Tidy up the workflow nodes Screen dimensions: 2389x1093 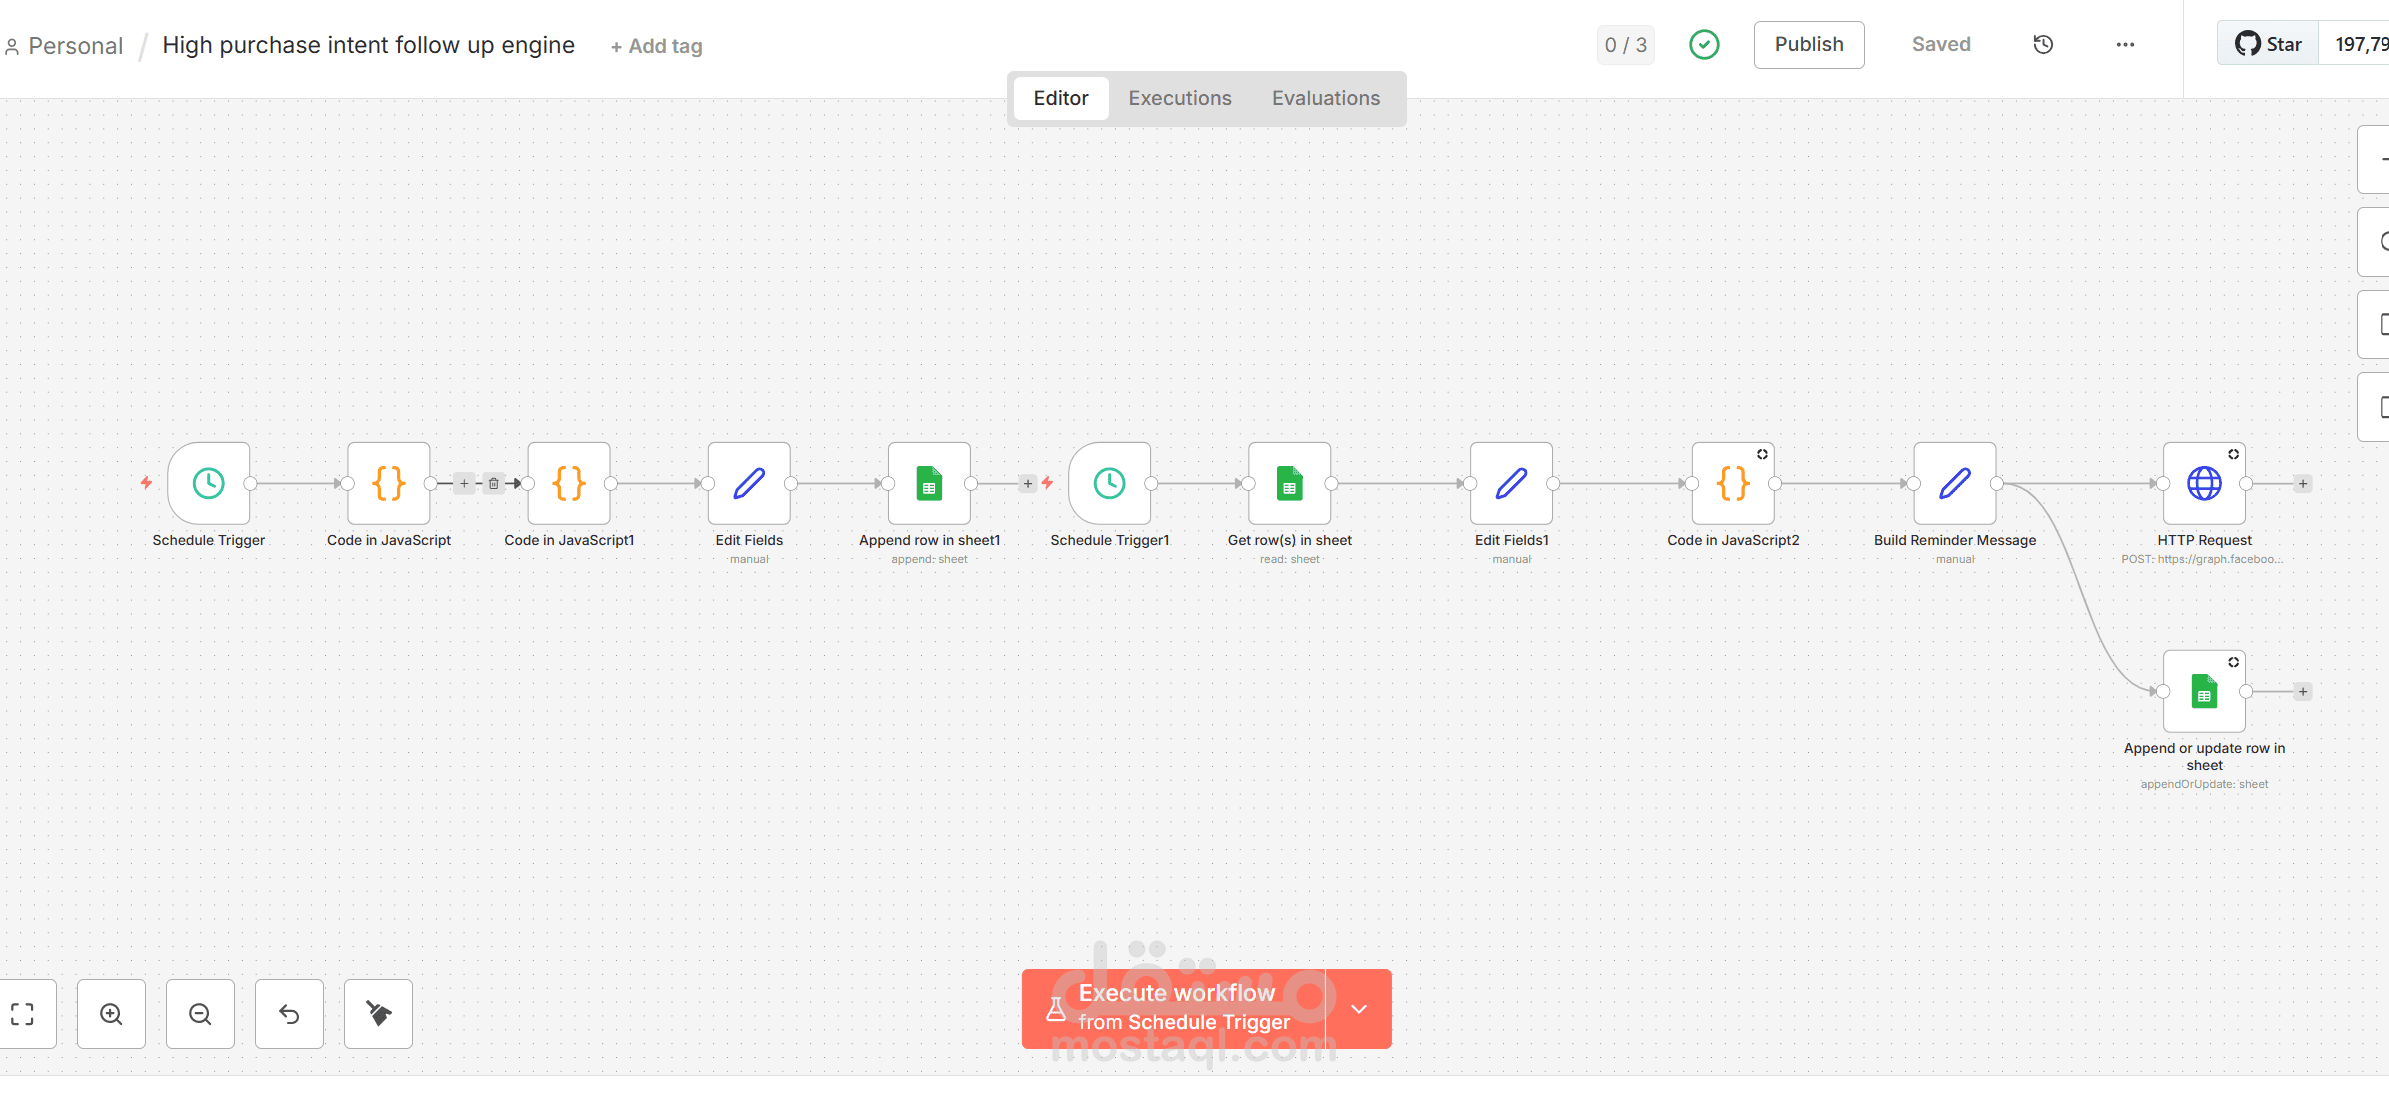coord(378,1014)
